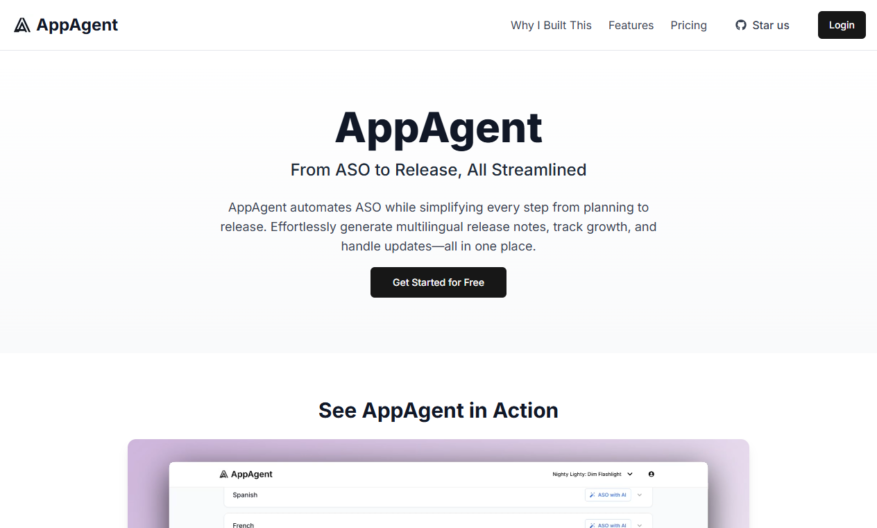Viewport: 877px width, 528px height.
Task: Click the GitHub icon beside Star us
Action: [741, 25]
